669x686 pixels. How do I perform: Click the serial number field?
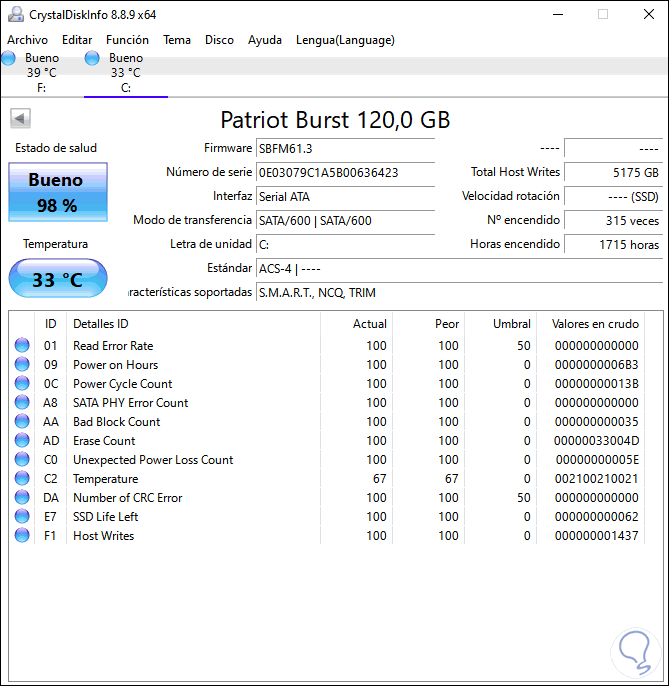tap(345, 172)
